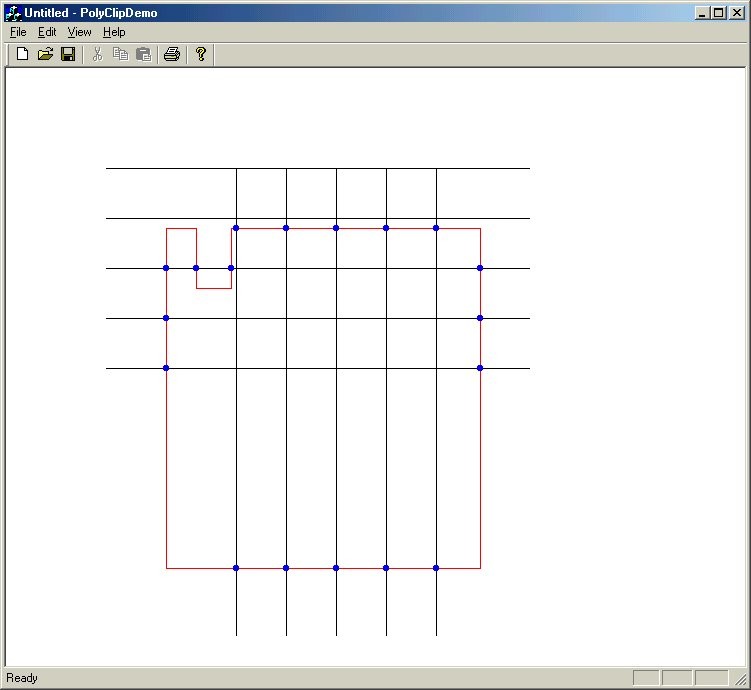Close the PolyClipDemo window
The height and width of the screenshot is (690, 751).
(x=737, y=13)
